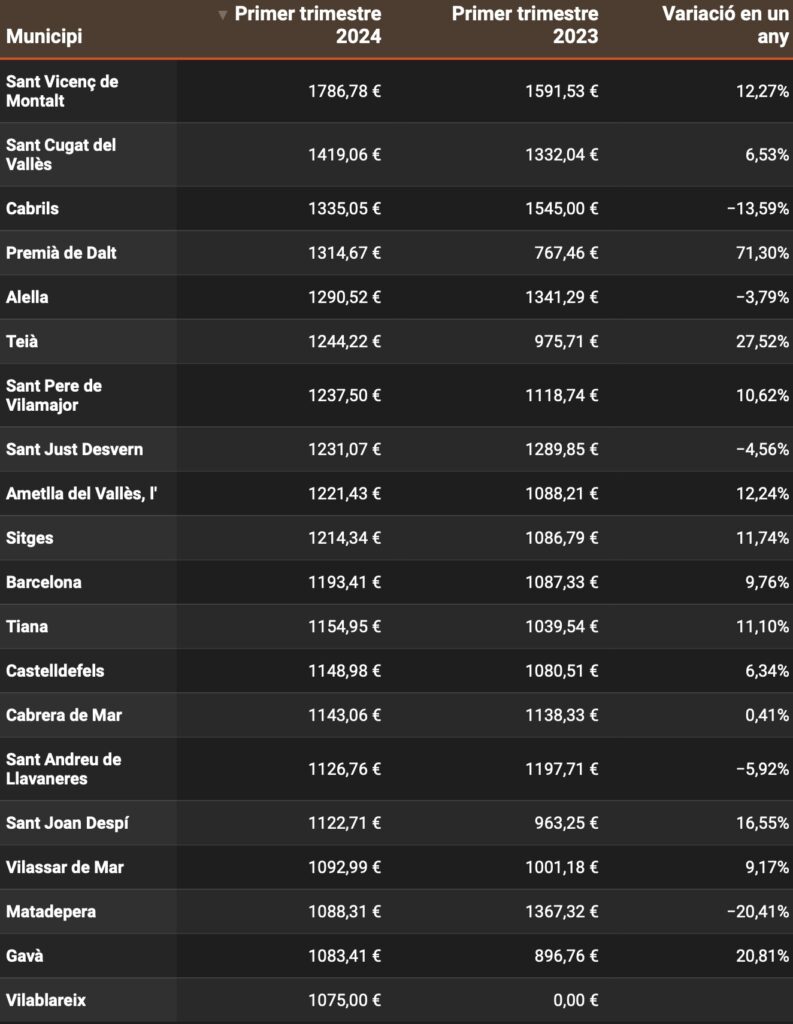Select Sant Pere de Vilamajor row name
Image resolution: width=793 pixels, height=1024 pixels.
(x=55, y=395)
